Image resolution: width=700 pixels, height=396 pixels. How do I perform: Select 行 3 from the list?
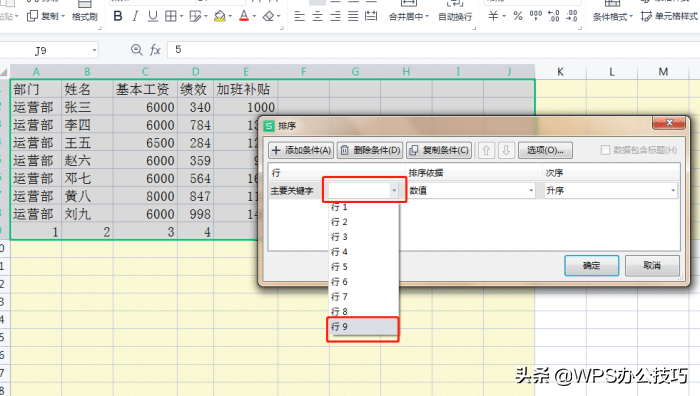pyautogui.click(x=363, y=237)
